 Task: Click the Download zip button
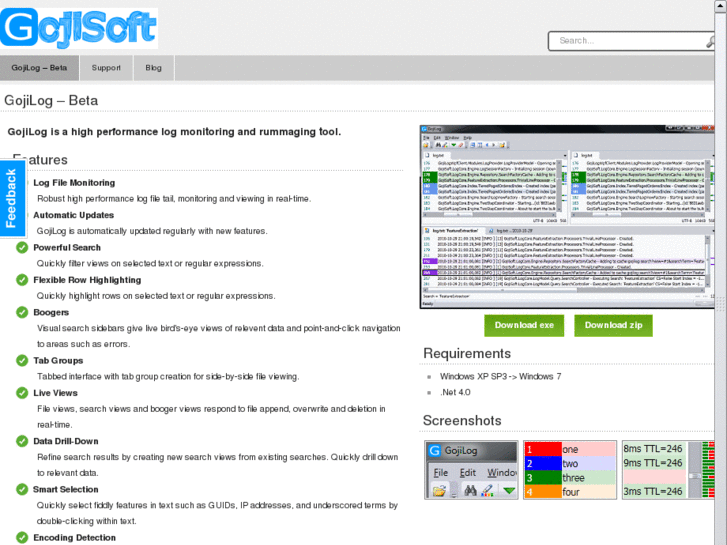(613, 325)
